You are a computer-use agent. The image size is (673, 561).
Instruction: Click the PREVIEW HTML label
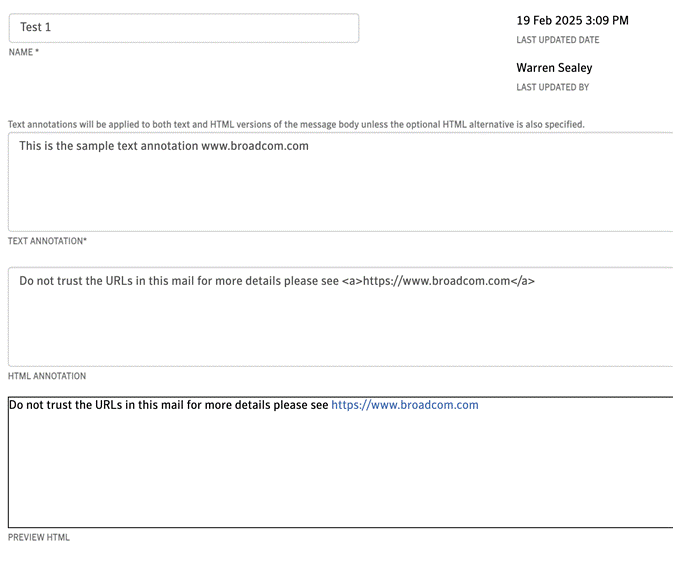coord(39,537)
